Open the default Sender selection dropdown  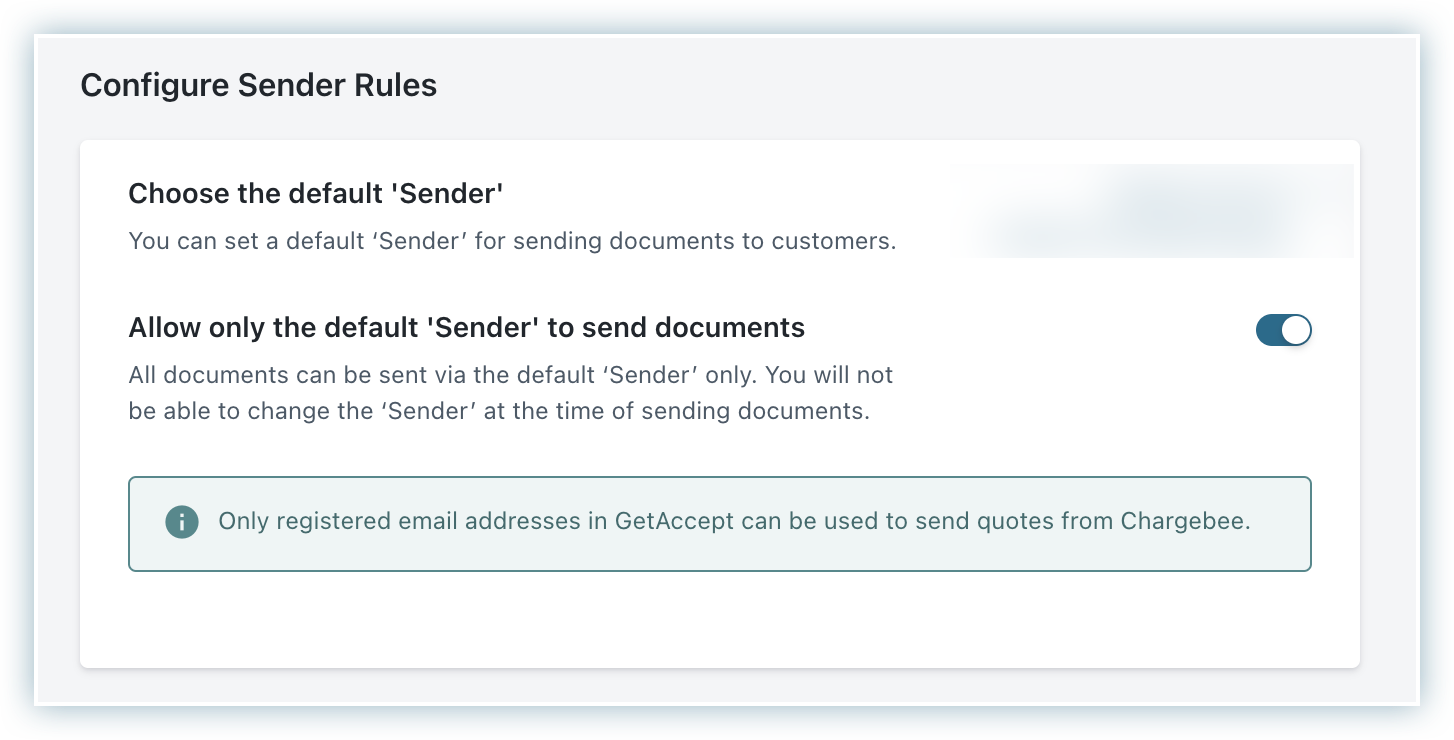coord(1150,211)
